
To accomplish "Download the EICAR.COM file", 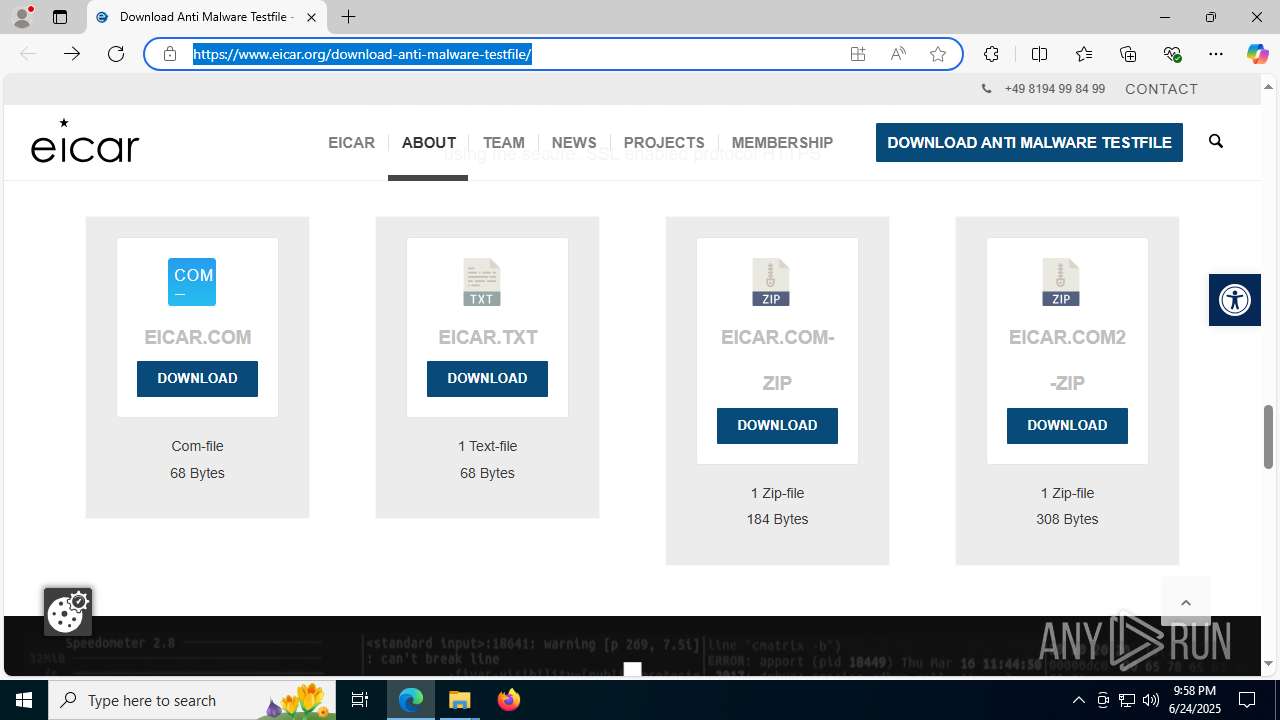I will point(197,379).
